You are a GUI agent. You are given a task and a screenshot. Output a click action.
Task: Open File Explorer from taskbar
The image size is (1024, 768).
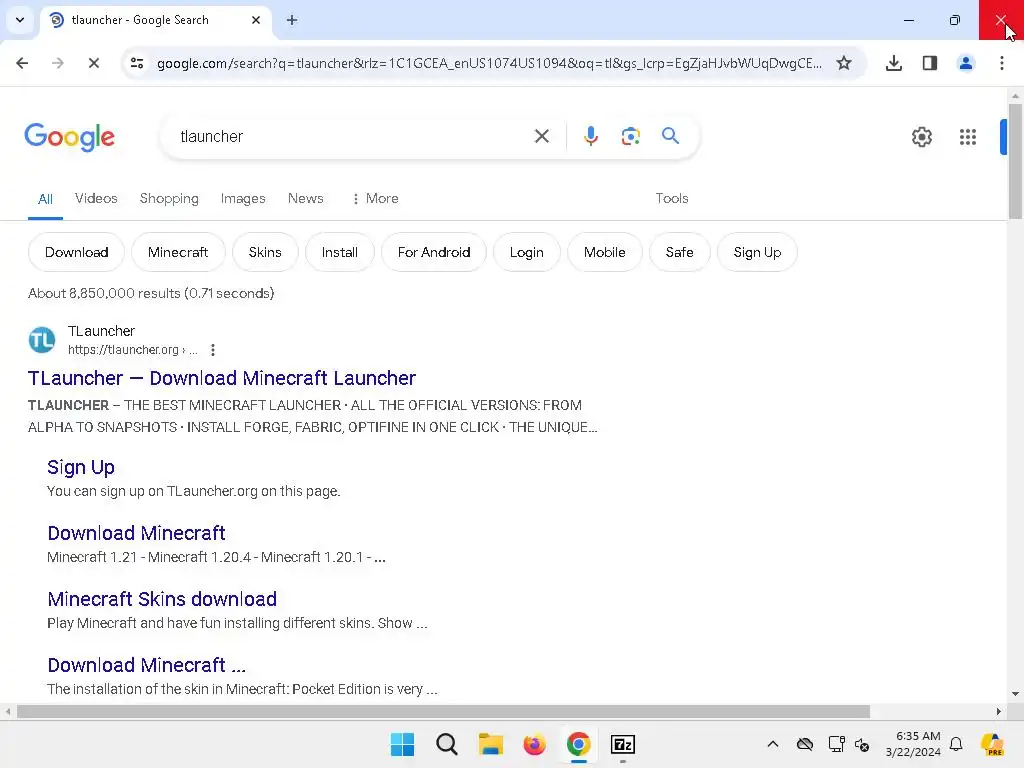point(490,744)
